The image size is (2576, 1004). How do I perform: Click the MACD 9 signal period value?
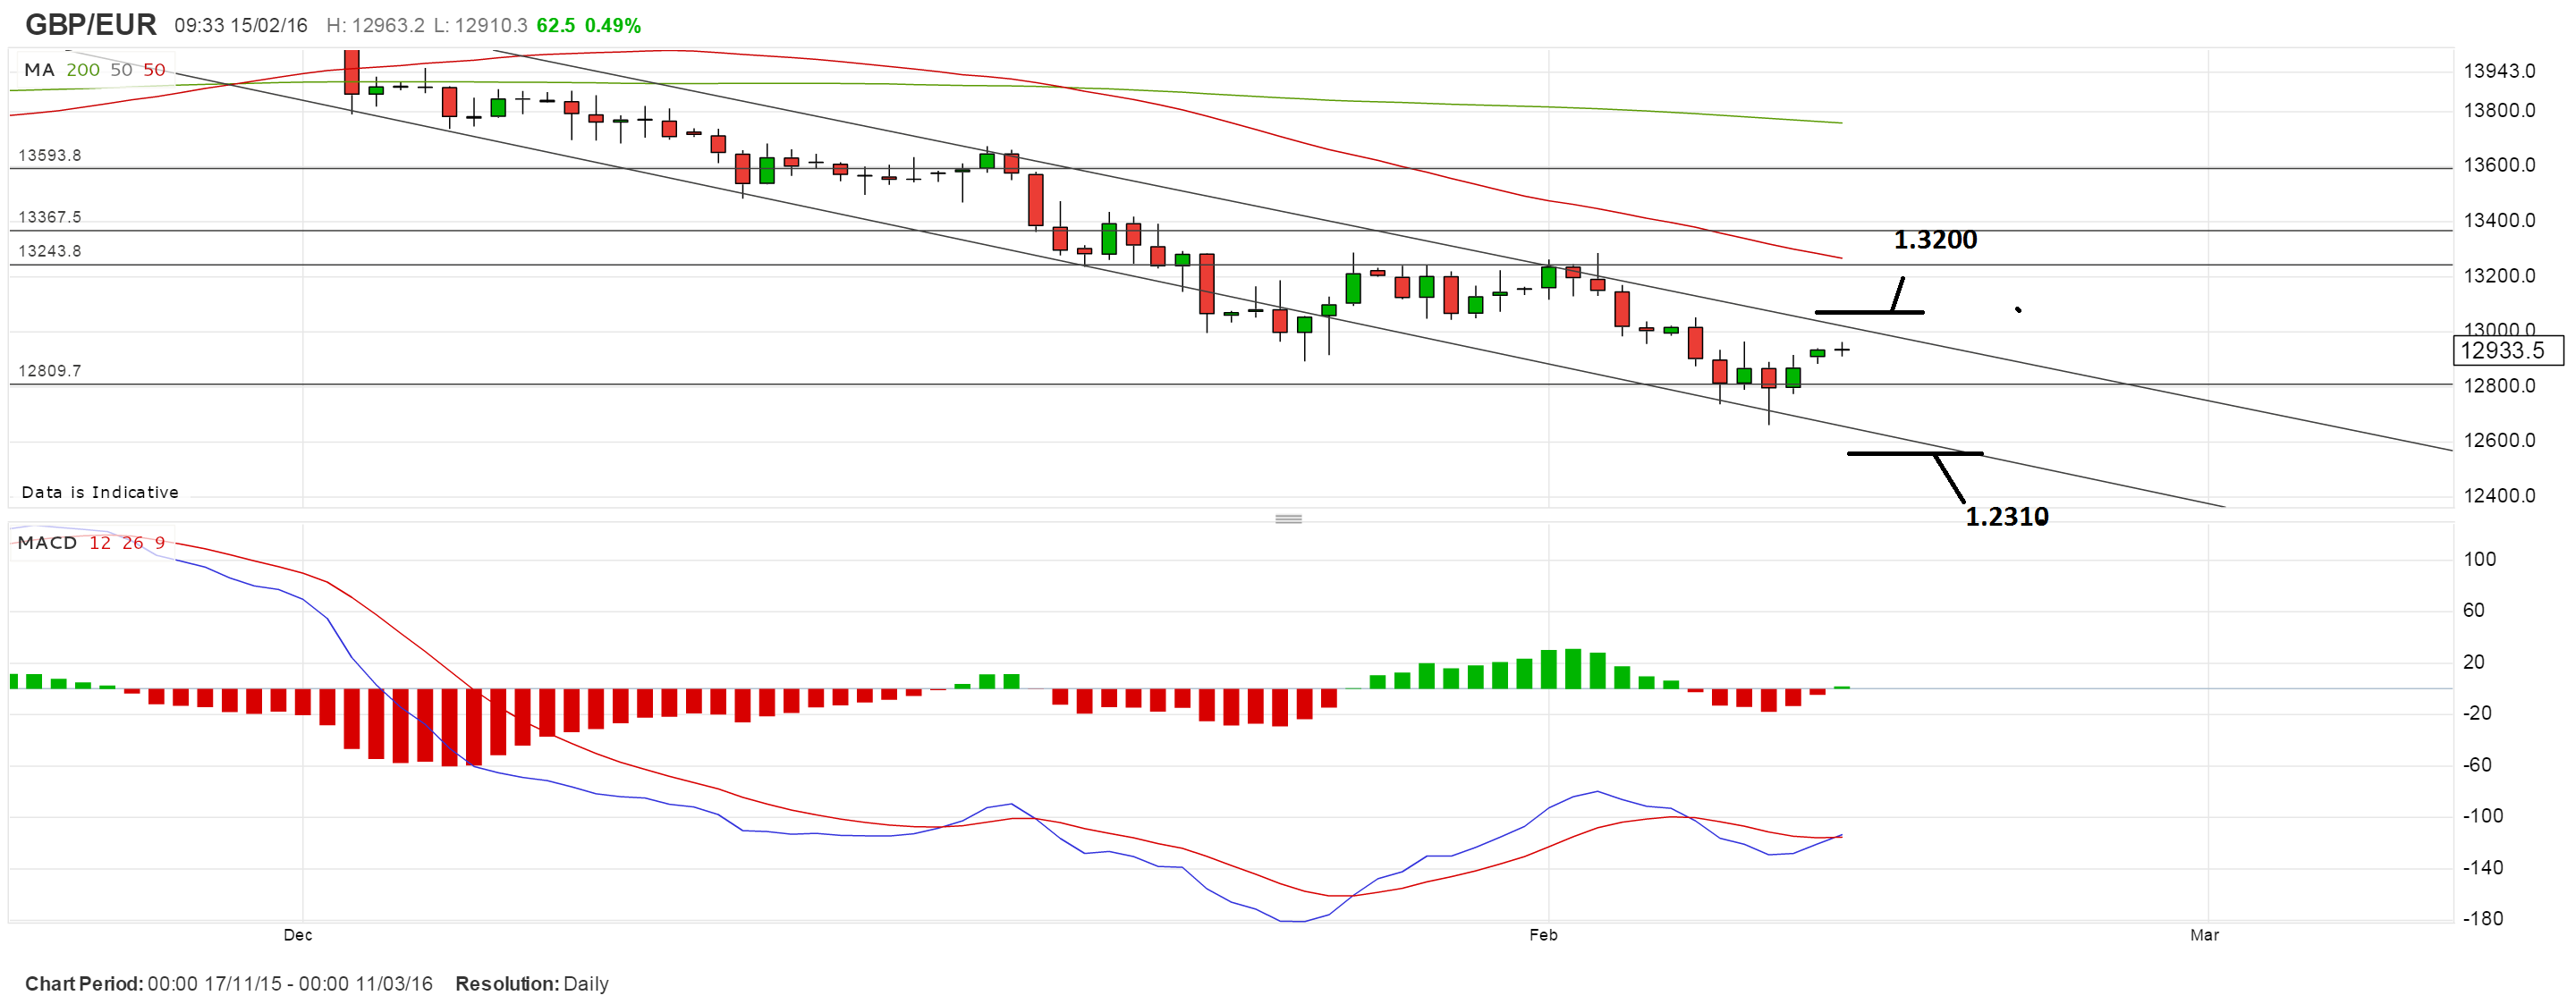(x=160, y=543)
